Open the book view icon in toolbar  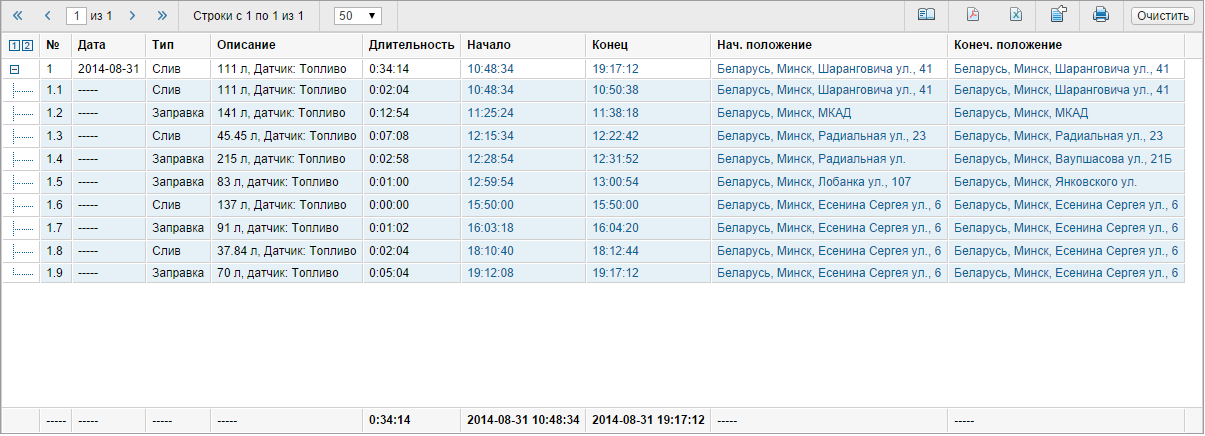(x=927, y=15)
